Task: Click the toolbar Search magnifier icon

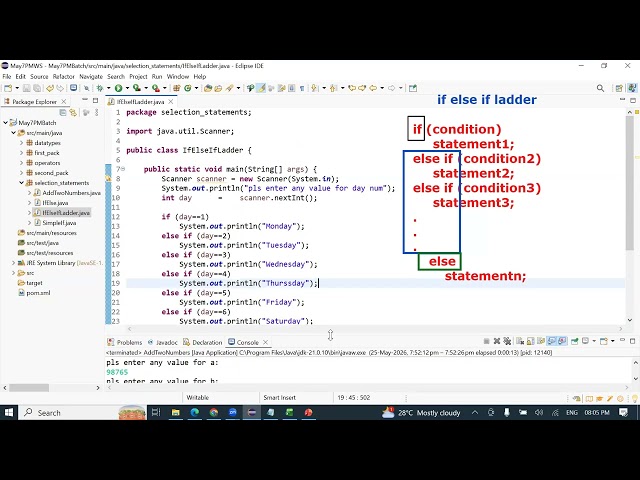Action: [x=600, y=88]
